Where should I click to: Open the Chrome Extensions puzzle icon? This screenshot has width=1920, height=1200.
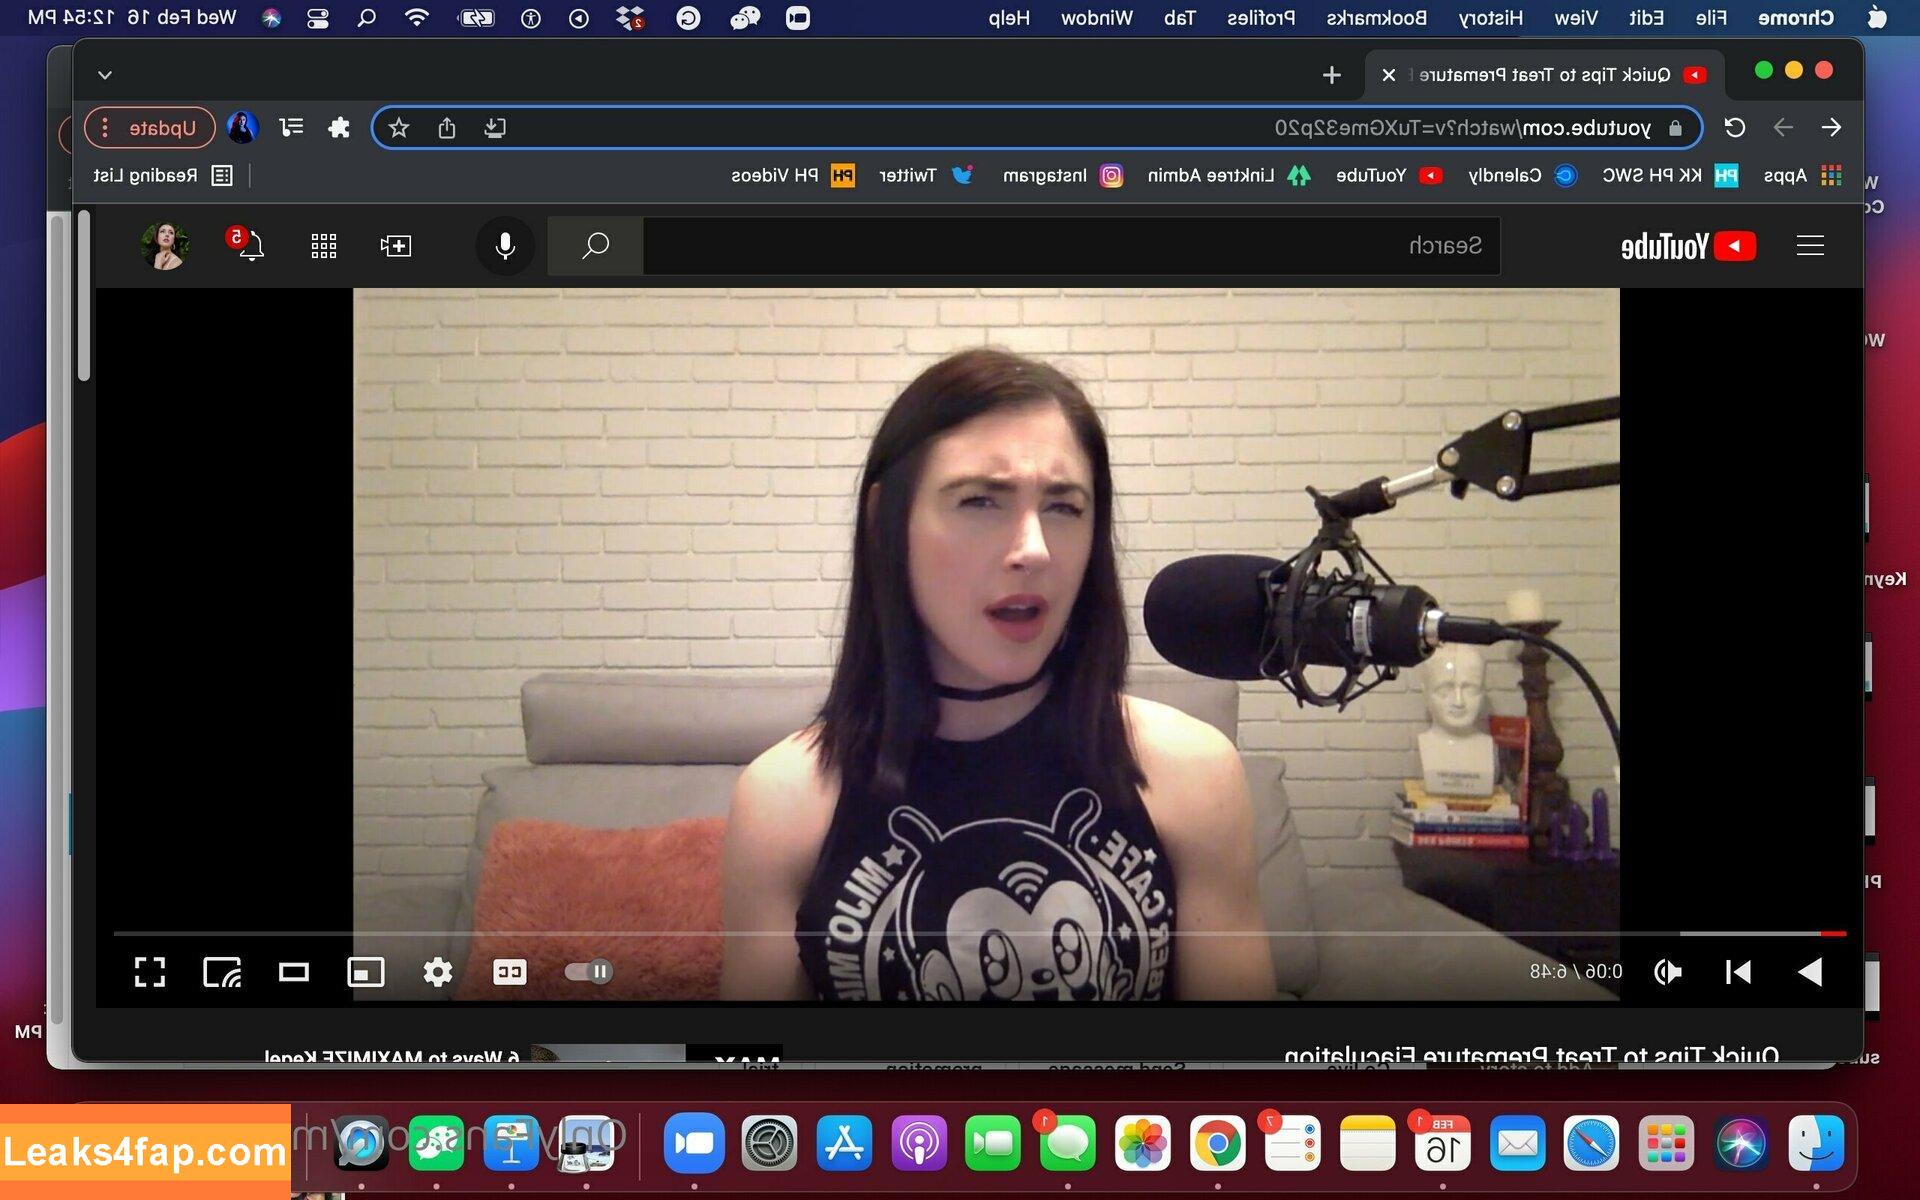(339, 128)
